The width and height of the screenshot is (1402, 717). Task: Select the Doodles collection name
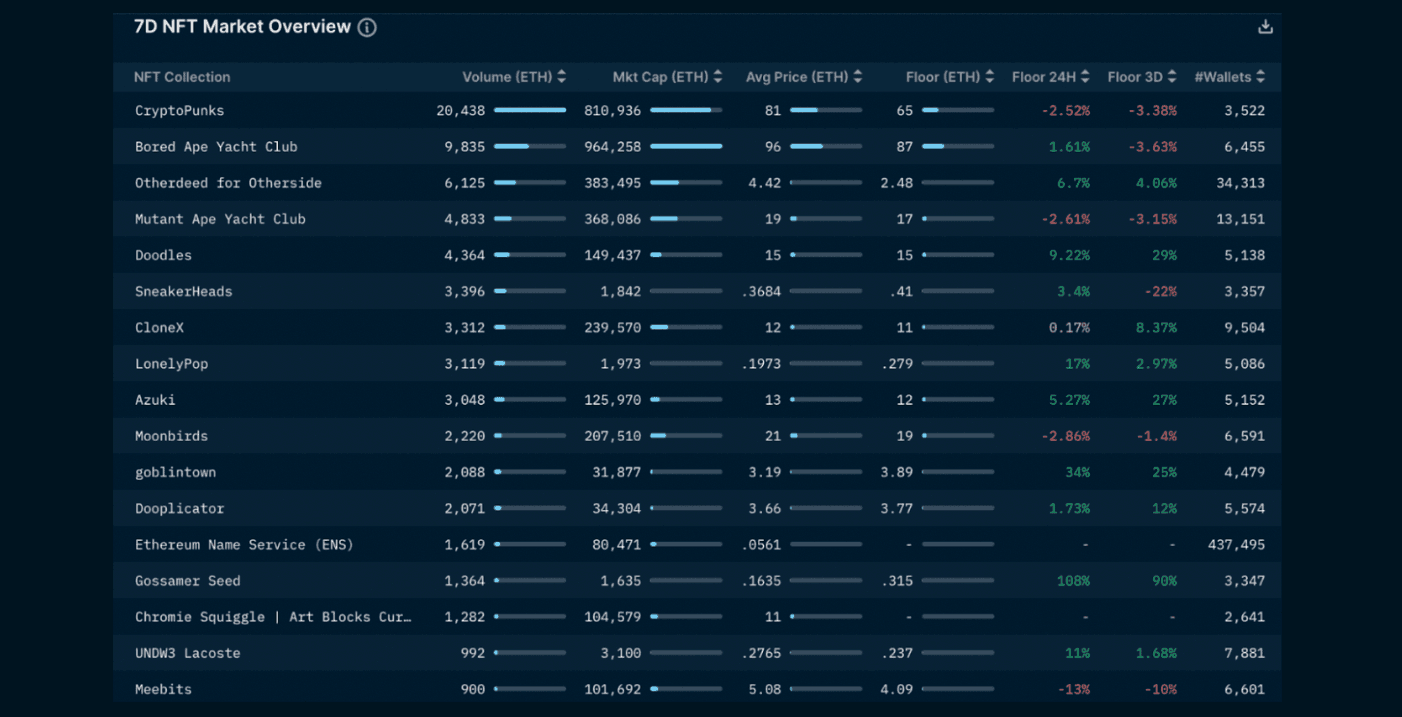(163, 255)
